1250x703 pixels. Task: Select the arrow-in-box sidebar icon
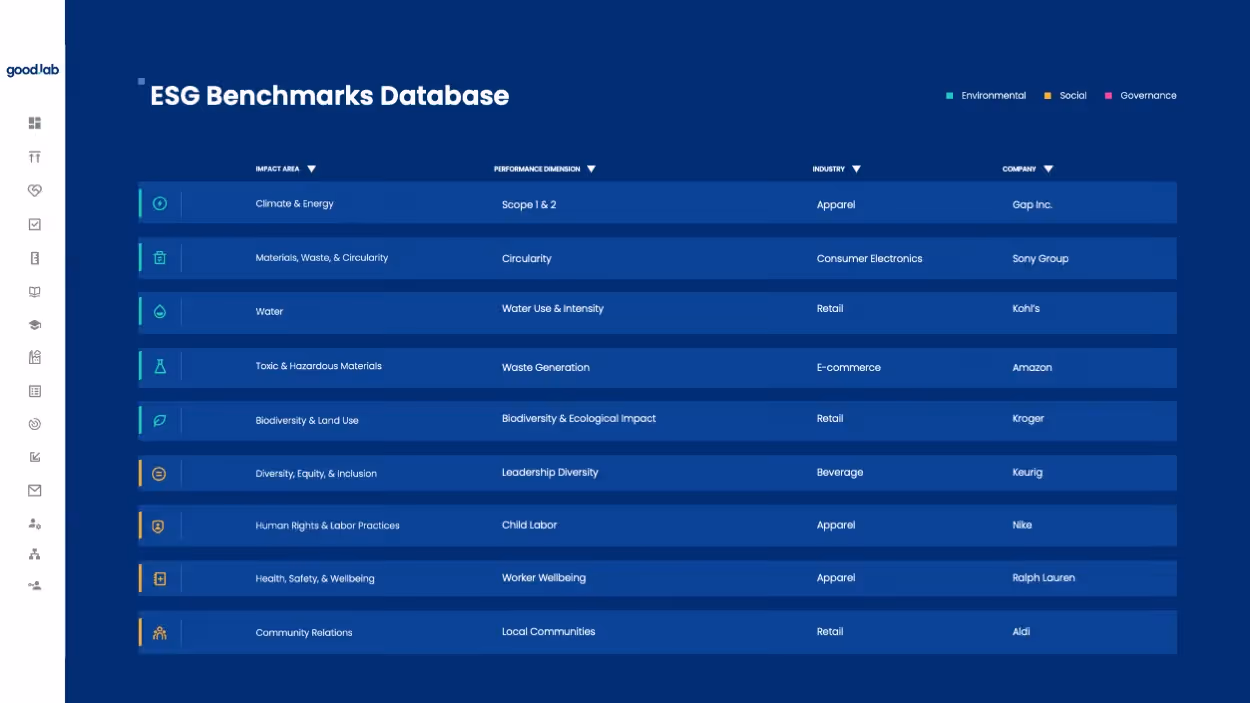[x=35, y=457]
